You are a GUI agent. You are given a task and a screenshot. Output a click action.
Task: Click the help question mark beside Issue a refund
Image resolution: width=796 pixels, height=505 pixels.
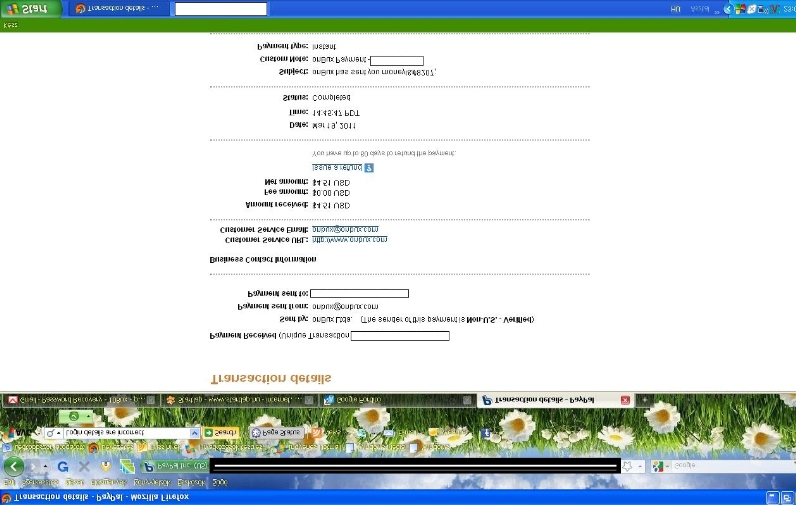(368, 168)
